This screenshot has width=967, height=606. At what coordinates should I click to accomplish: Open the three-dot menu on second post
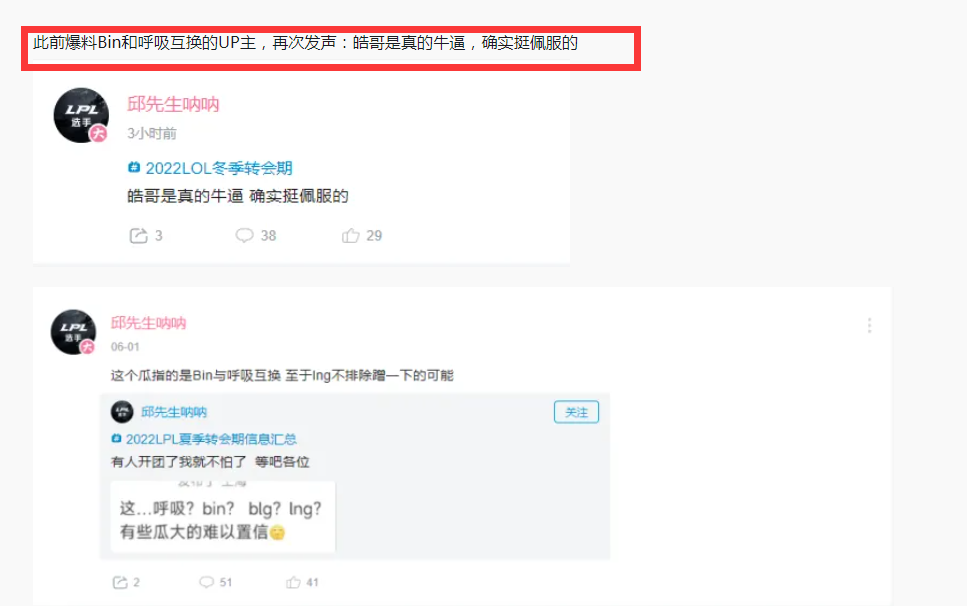[870, 326]
